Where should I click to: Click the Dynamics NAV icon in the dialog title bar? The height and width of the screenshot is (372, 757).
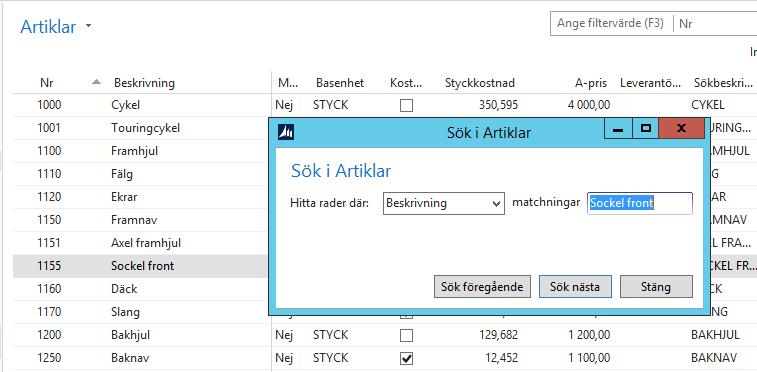pos(286,131)
